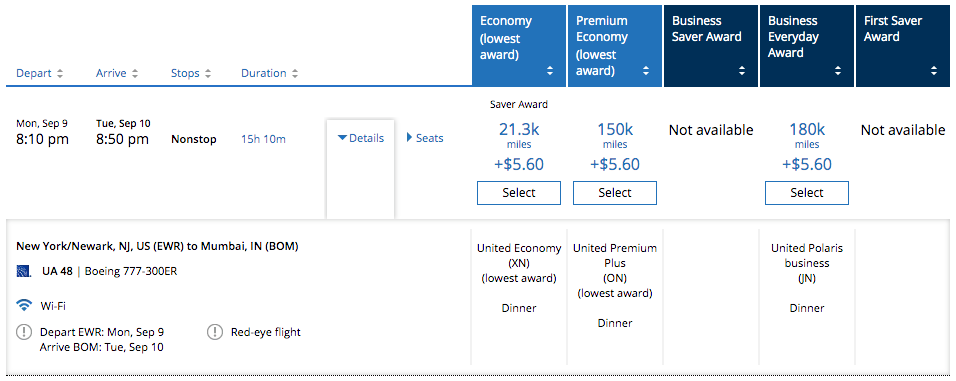Click the United Airlines logo icon
The height and width of the screenshot is (381, 956).
pyautogui.click(x=23, y=271)
